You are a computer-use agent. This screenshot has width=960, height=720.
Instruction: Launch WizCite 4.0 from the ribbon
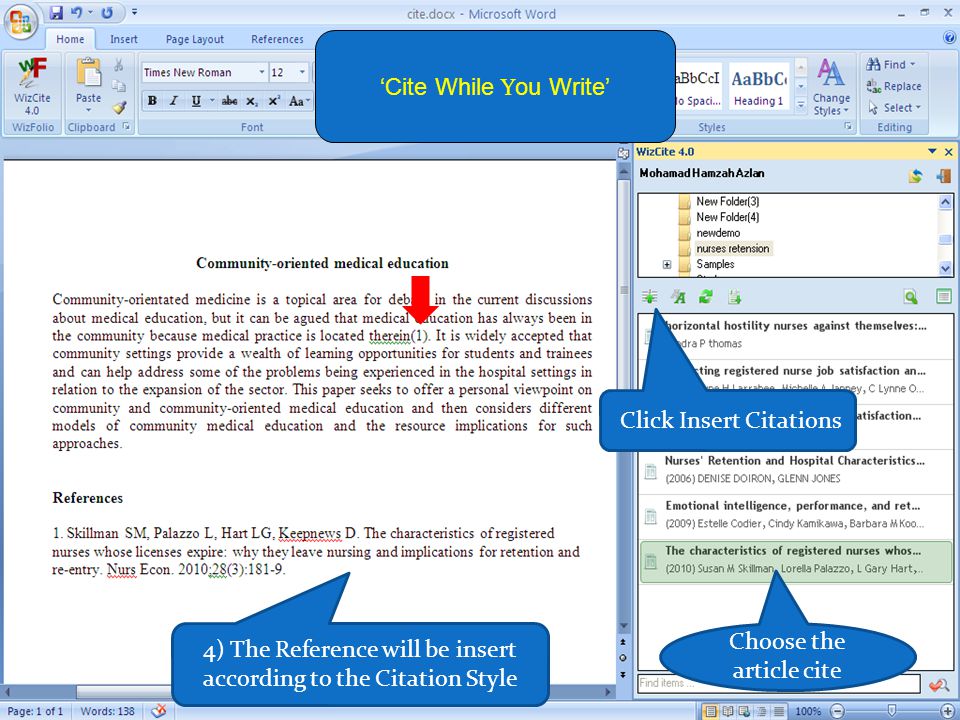point(32,86)
